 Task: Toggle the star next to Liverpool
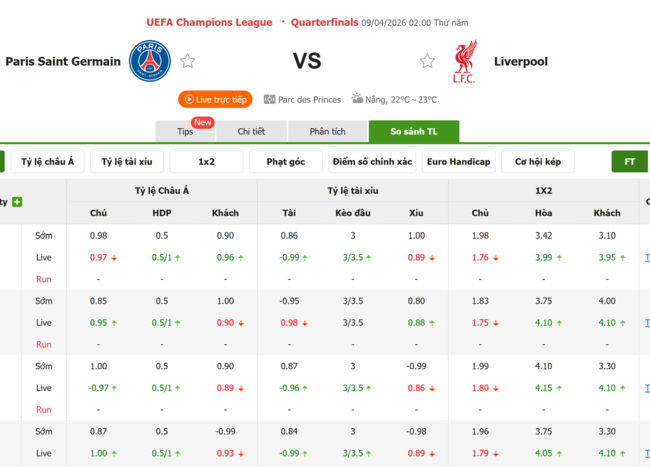(427, 61)
